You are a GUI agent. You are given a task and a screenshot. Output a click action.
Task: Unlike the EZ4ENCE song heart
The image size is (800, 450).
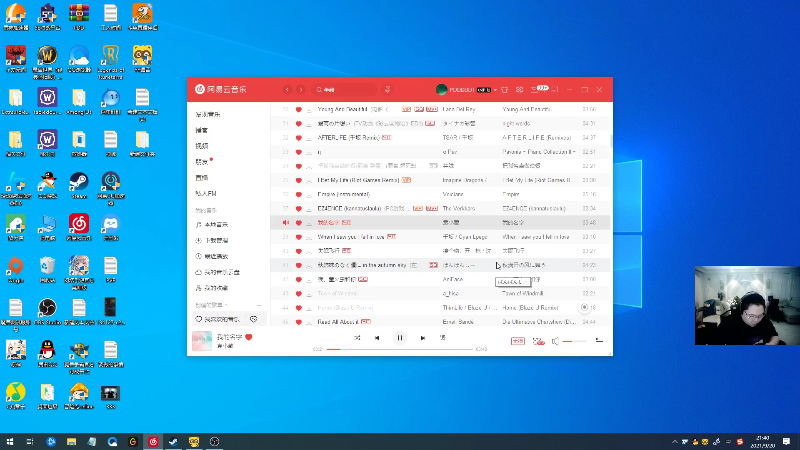(299, 209)
